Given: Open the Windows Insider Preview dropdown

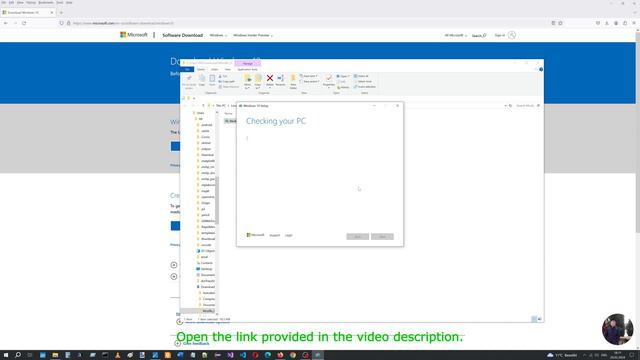Looking at the screenshot, I should click(x=253, y=36).
